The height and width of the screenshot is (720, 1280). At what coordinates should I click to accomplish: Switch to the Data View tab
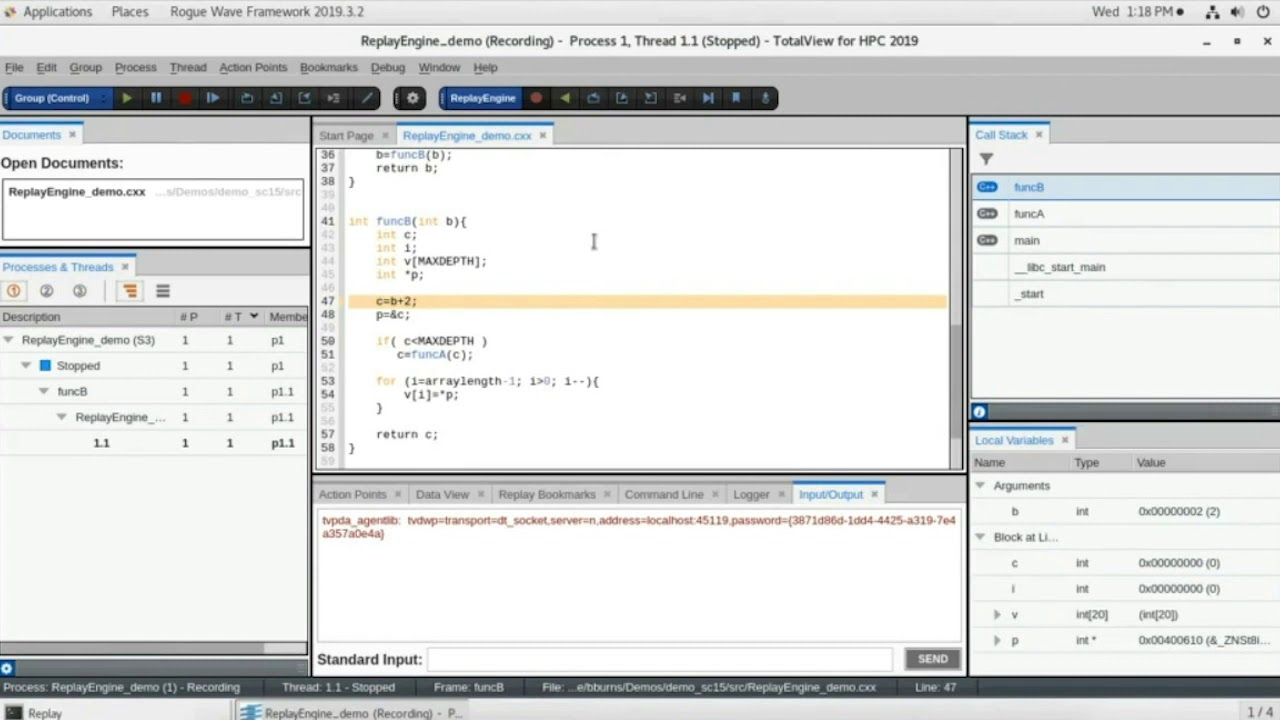(442, 494)
